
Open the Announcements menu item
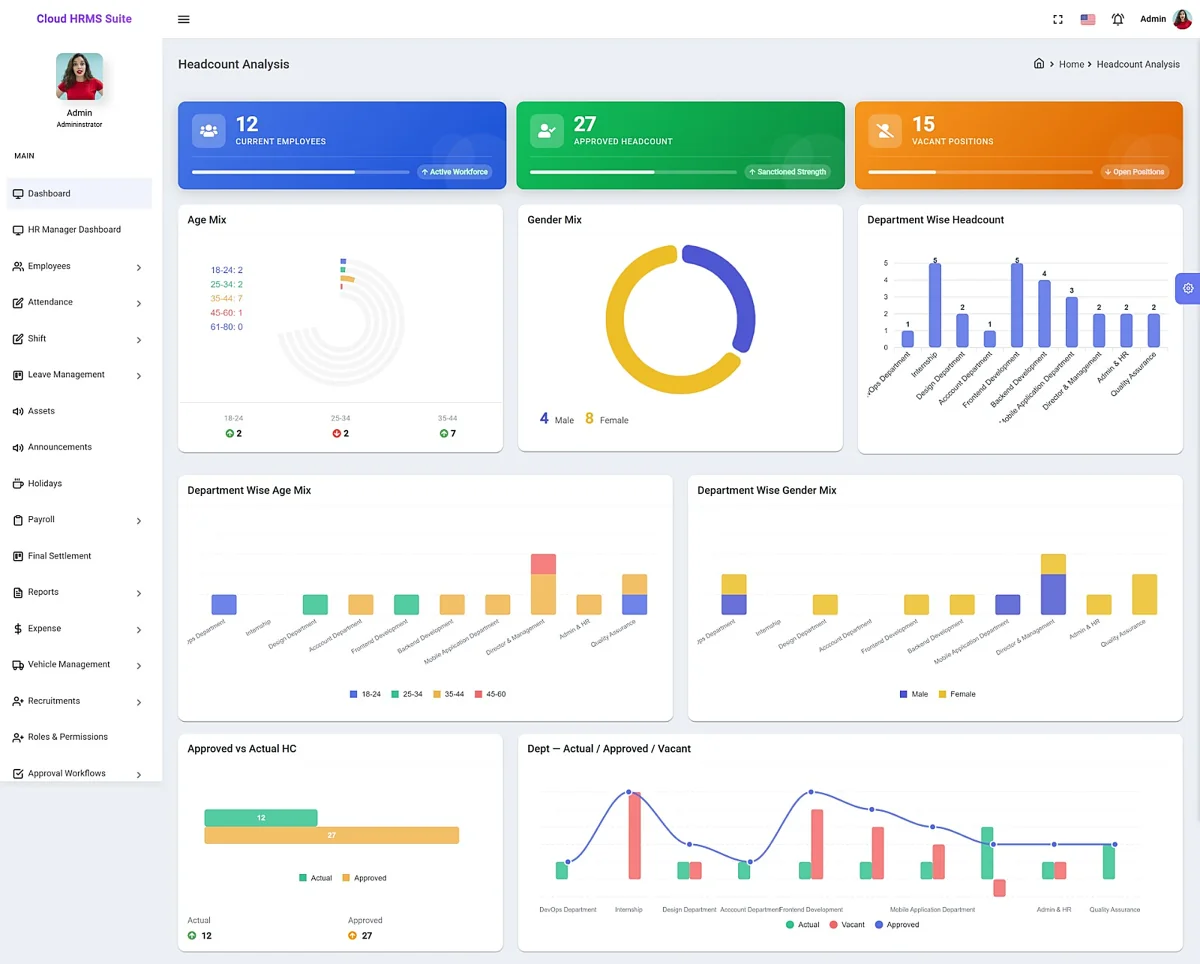[x=79, y=447]
